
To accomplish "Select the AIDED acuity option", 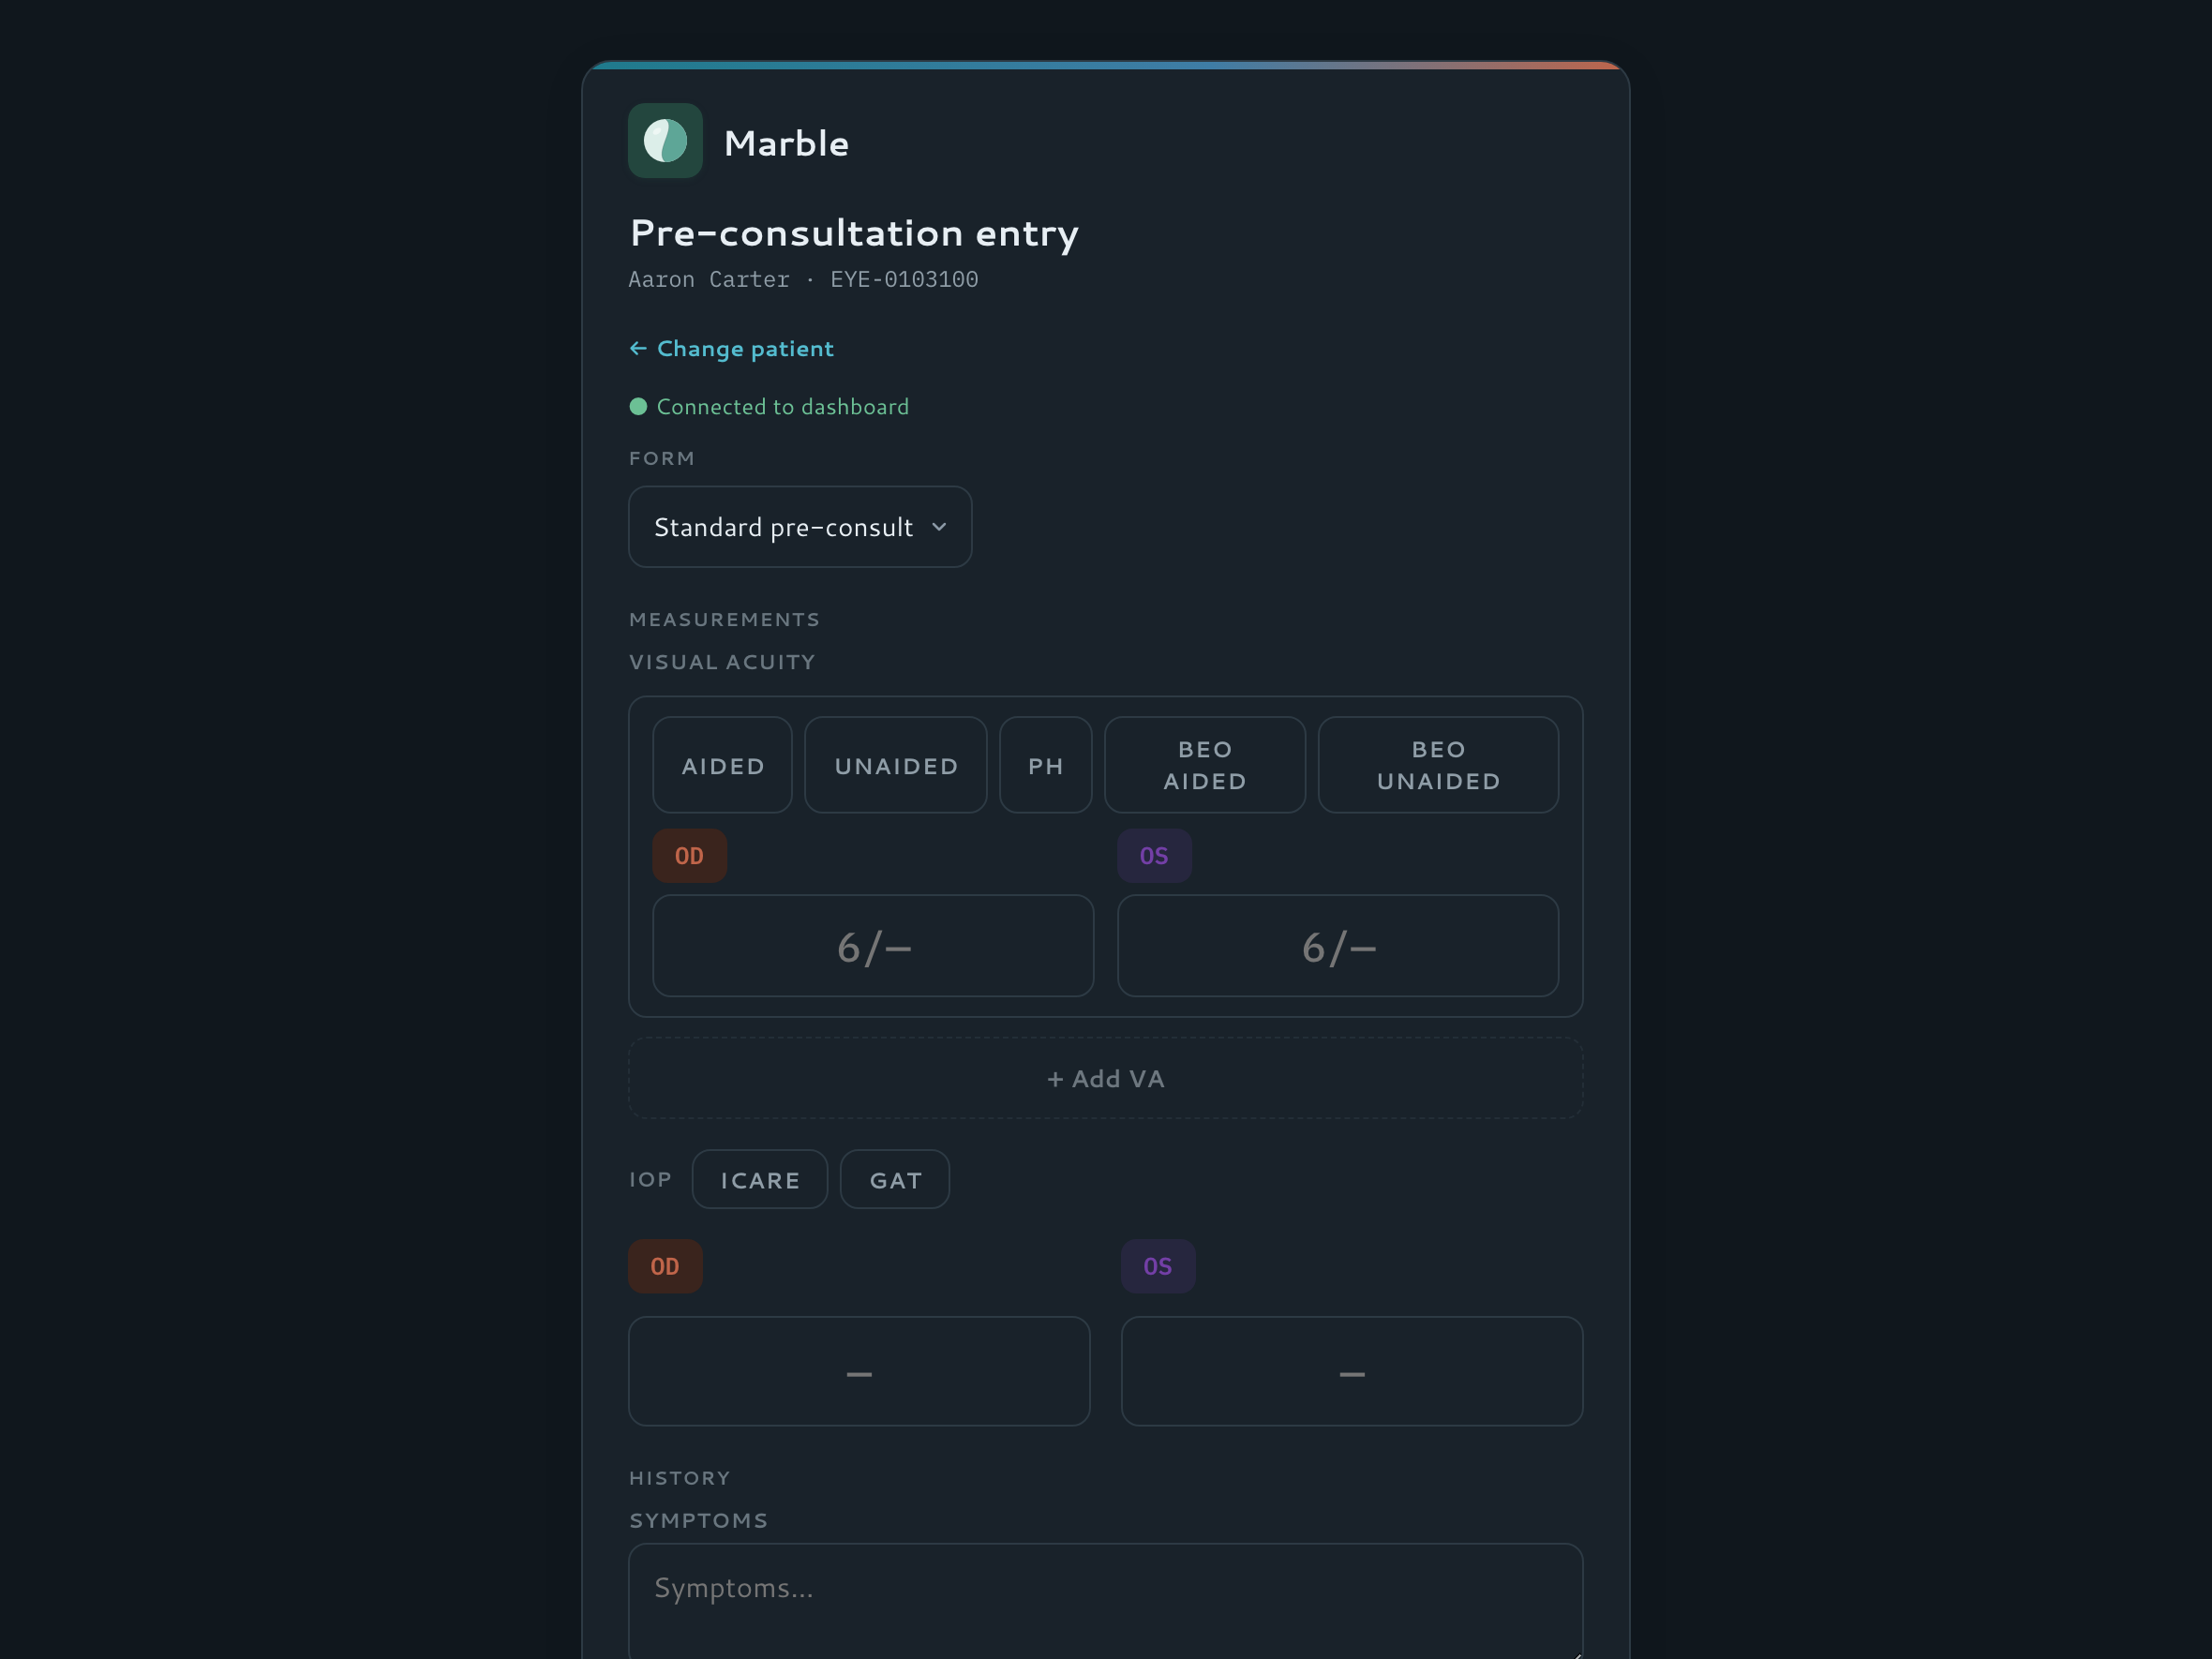I will 722,765.
